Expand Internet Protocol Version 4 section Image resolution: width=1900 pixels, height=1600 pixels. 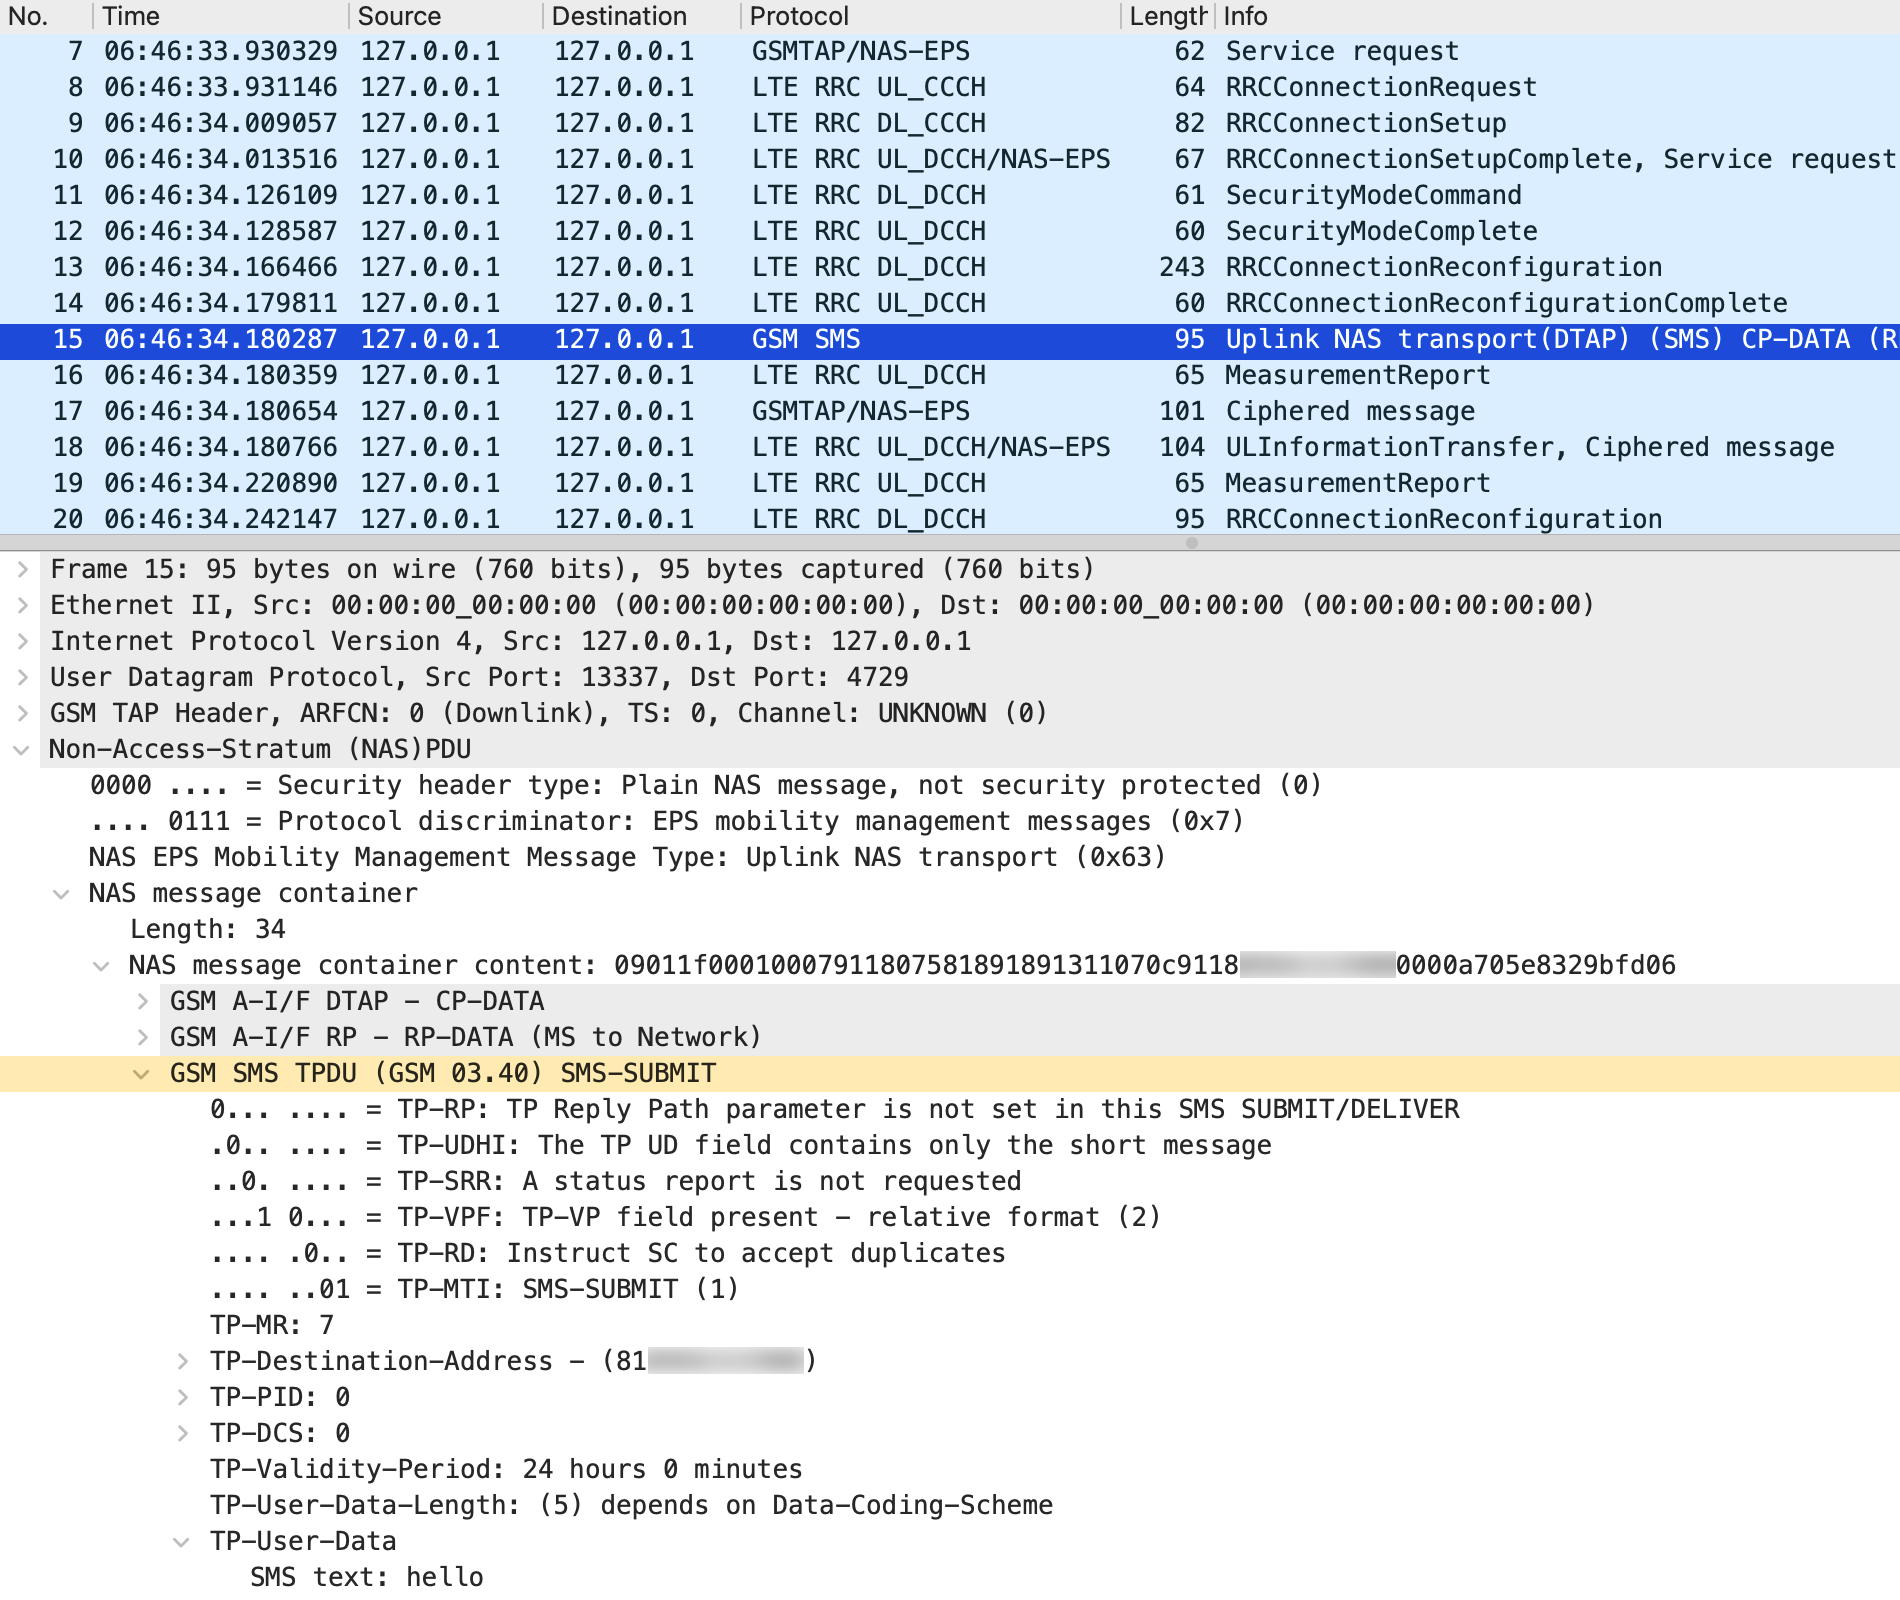pos(22,641)
